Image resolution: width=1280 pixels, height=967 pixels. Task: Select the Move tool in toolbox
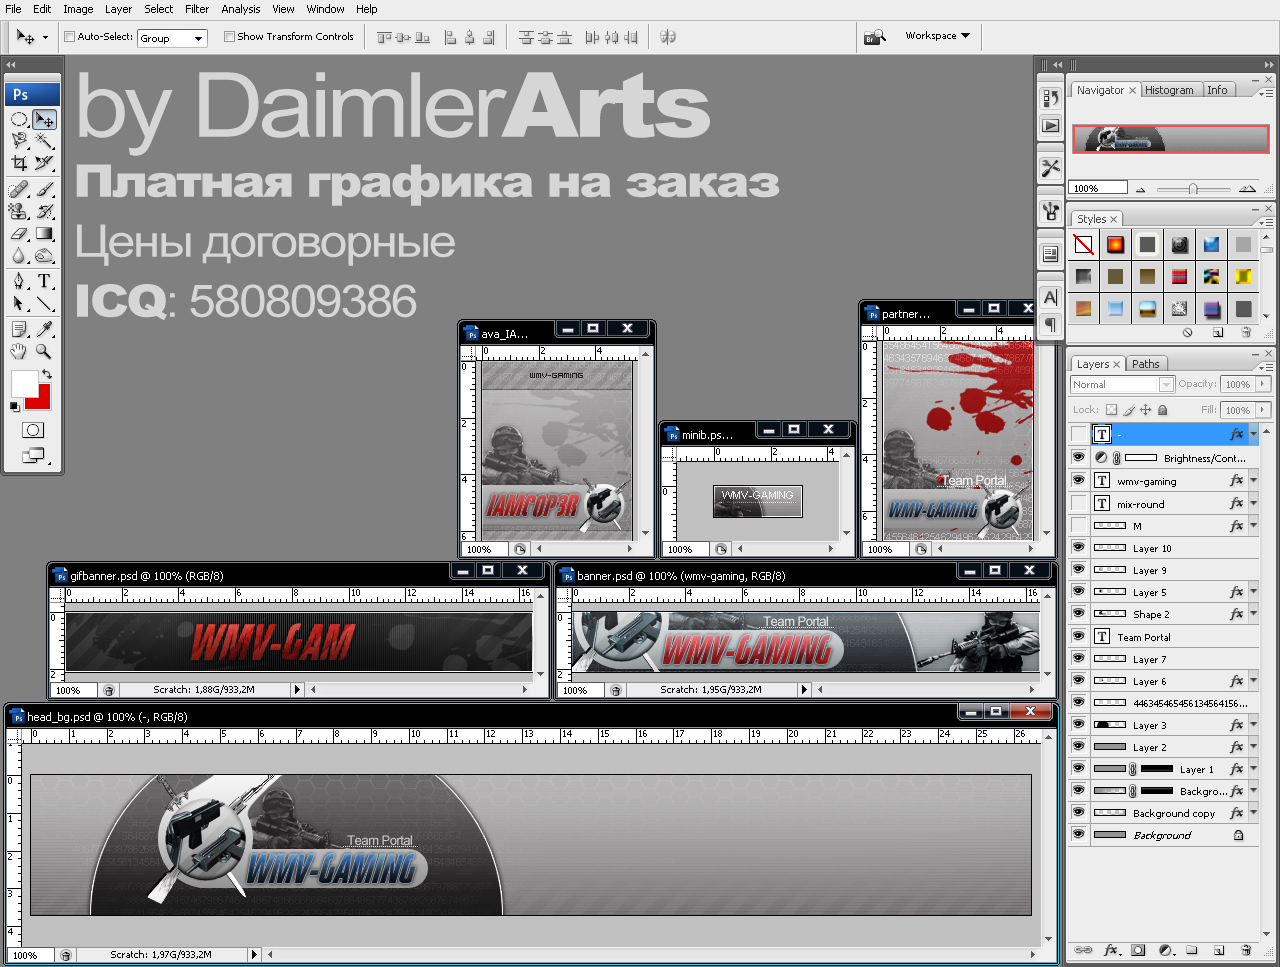(x=44, y=119)
